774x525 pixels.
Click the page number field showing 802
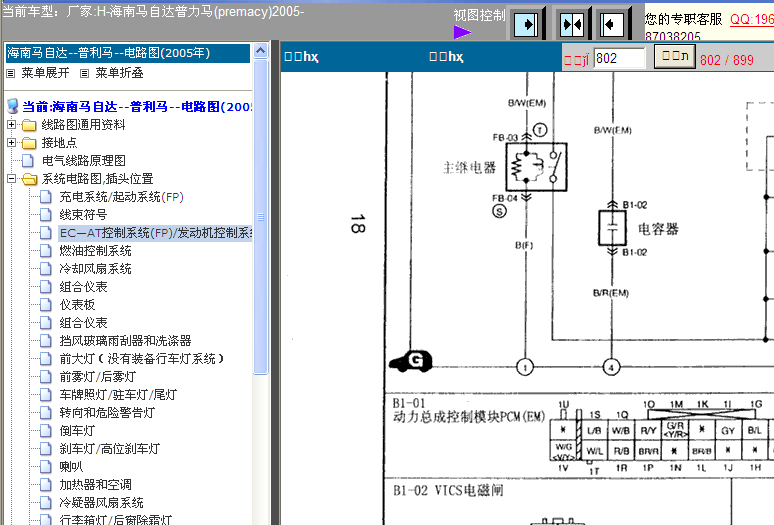619,59
